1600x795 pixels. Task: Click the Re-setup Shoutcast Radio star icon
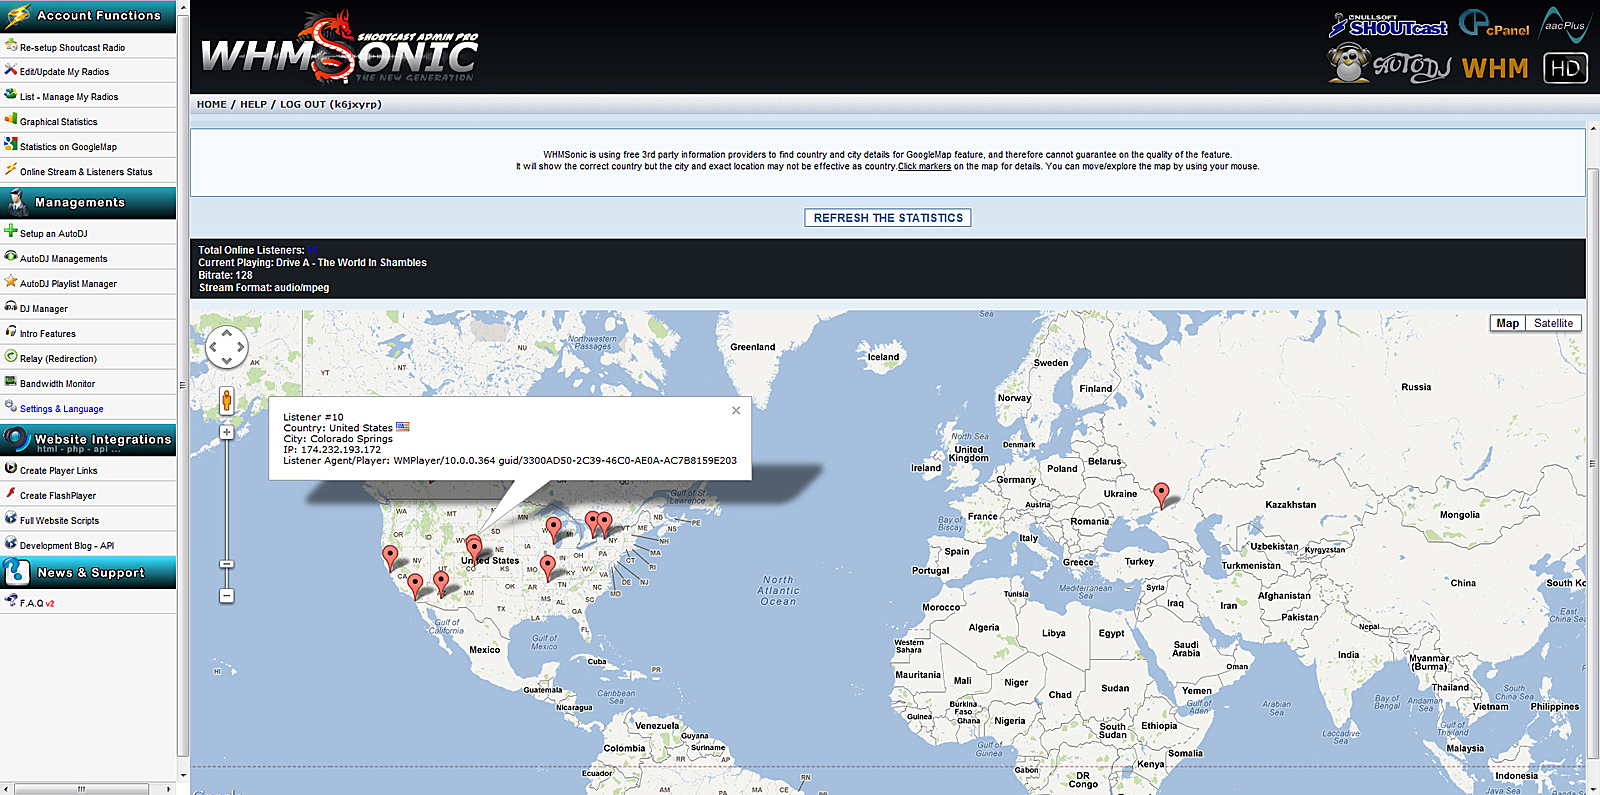point(11,45)
